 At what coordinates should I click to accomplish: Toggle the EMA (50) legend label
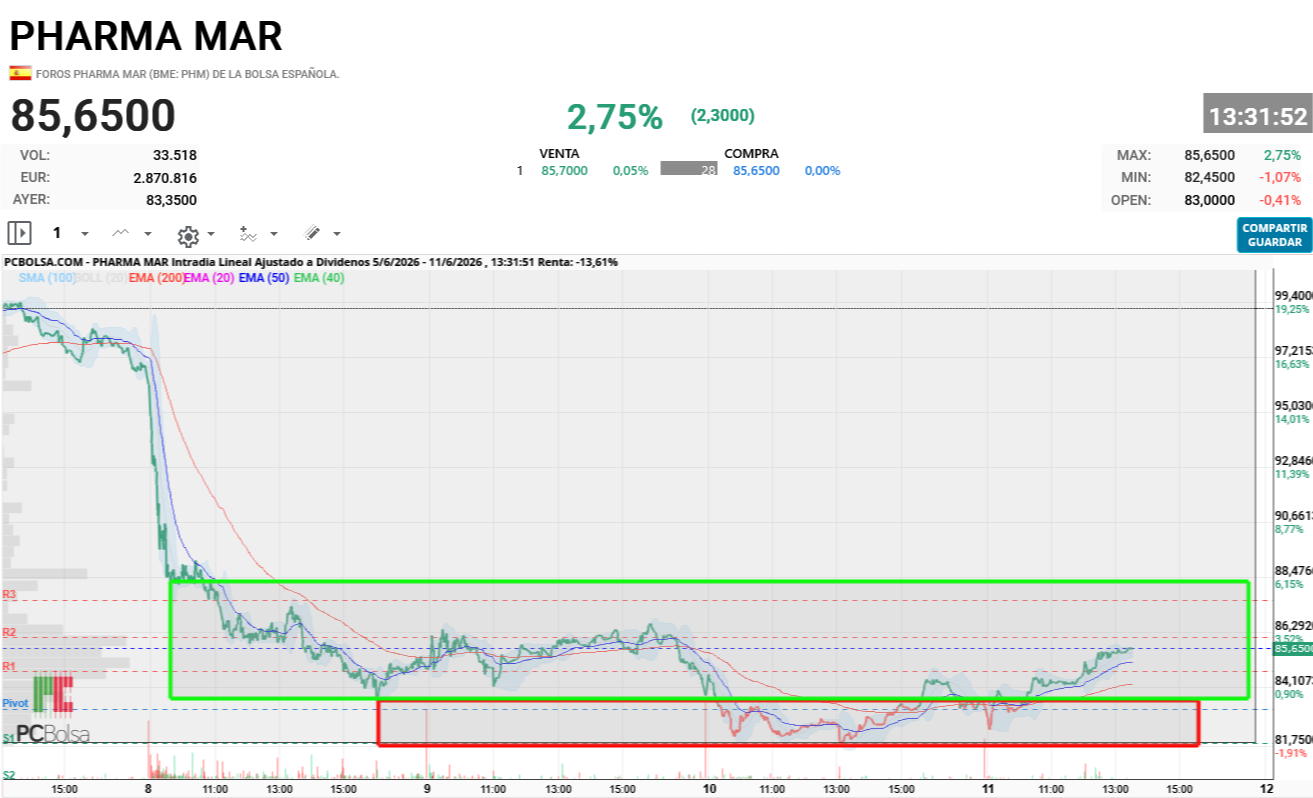(264, 278)
